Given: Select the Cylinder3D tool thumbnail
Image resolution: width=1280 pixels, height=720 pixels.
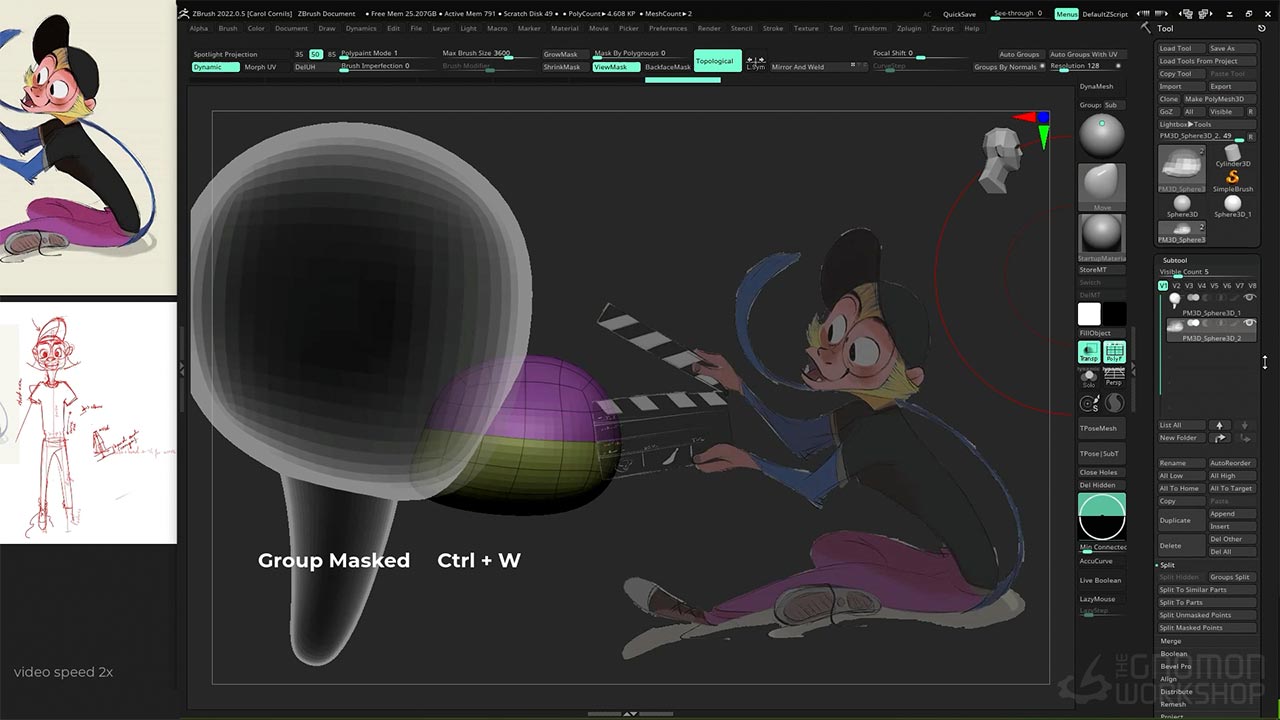Looking at the screenshot, I should pos(1232,154).
